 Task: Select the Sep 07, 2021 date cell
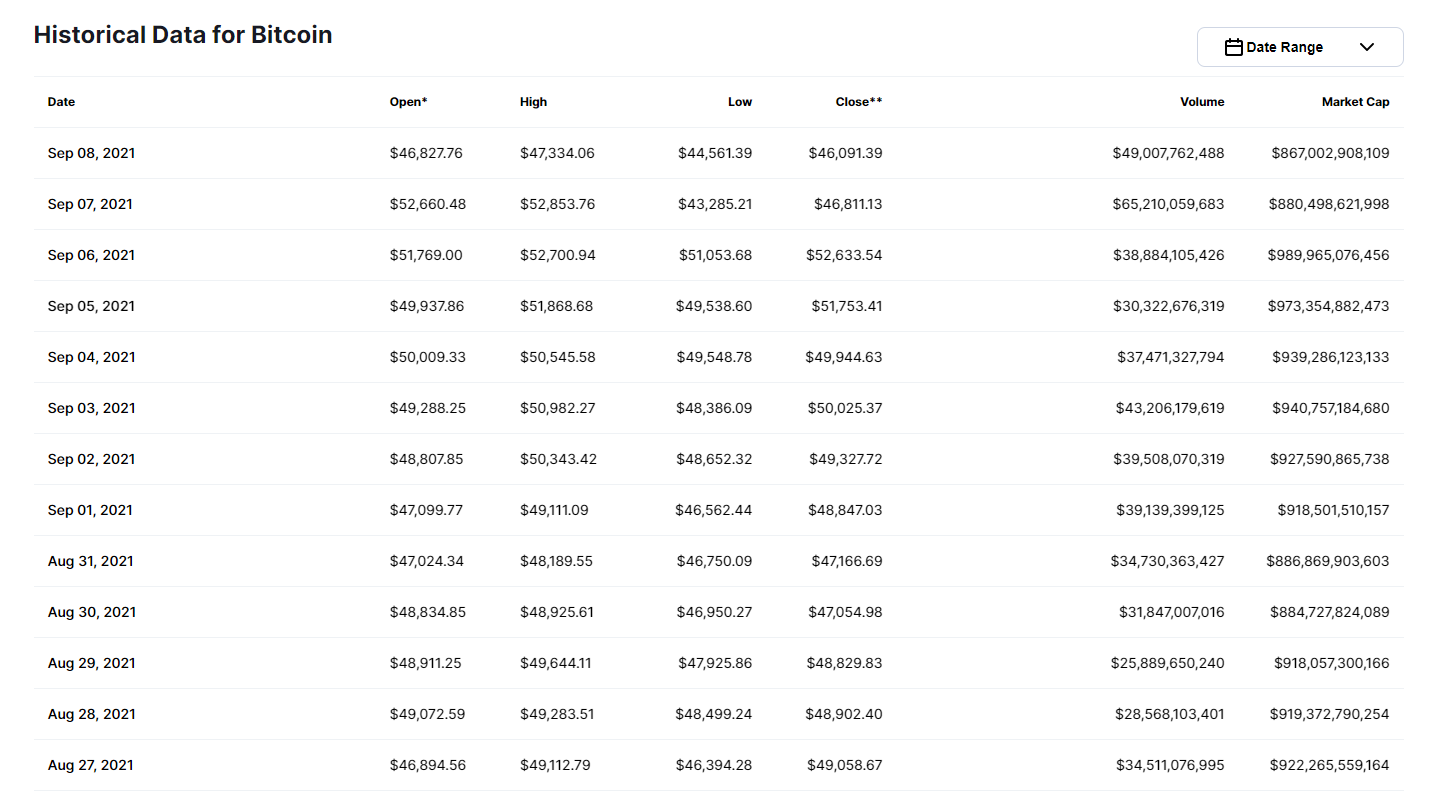pyautogui.click(x=90, y=204)
